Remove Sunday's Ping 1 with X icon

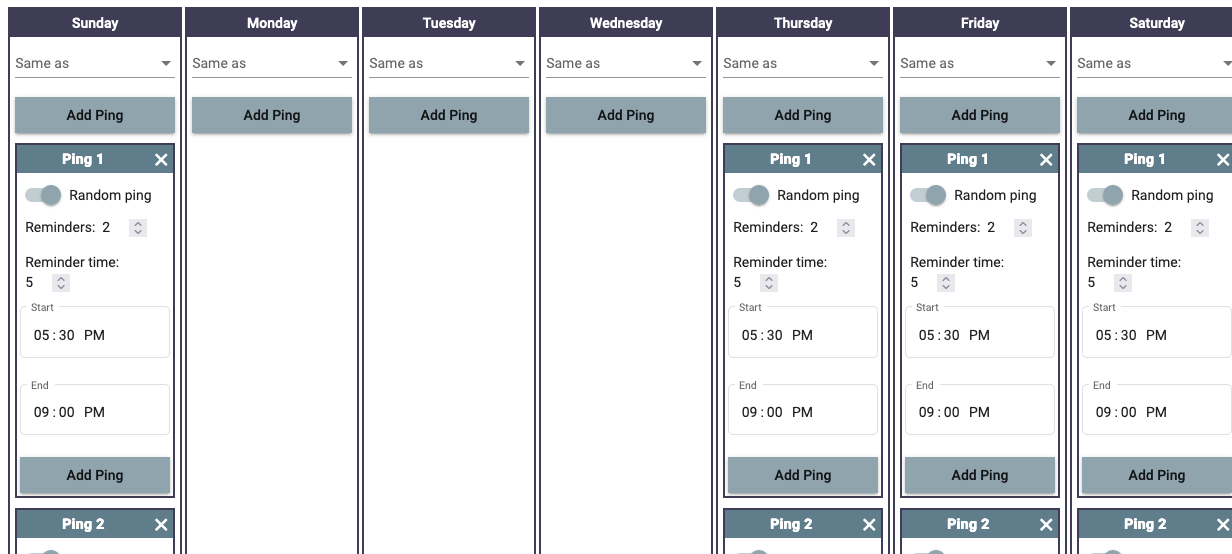tap(161, 160)
